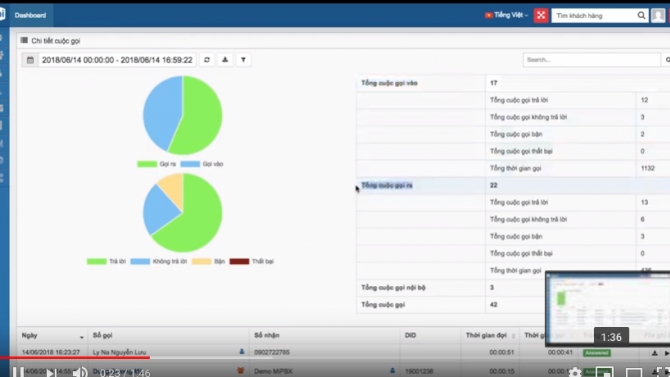
Task: Toggle the Không trả lời legend label
Action: pyautogui.click(x=170, y=262)
